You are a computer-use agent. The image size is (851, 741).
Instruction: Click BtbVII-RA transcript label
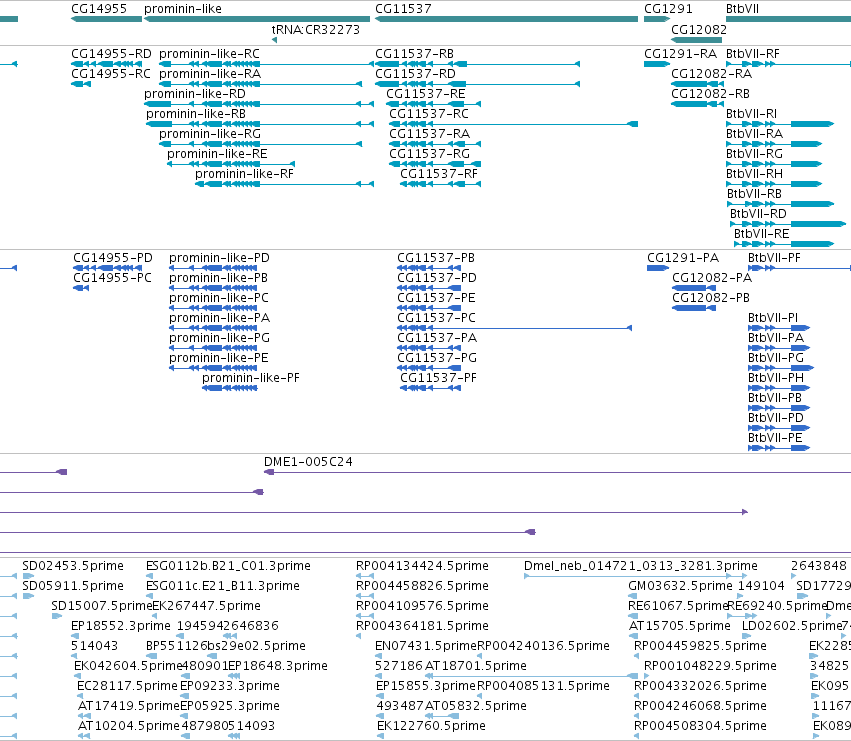click(754, 134)
